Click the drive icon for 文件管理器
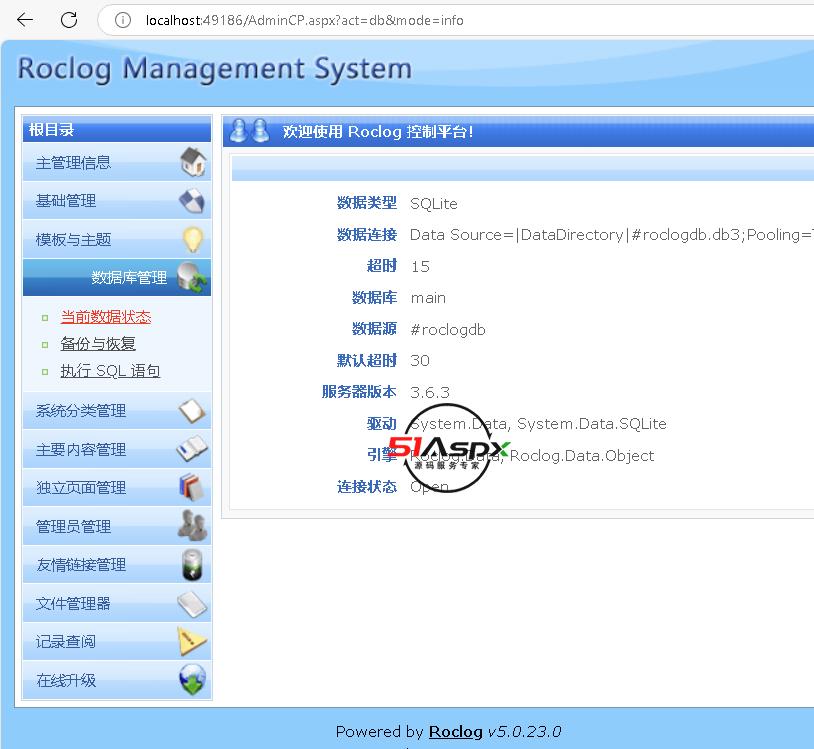Image resolution: width=814 pixels, height=749 pixels. pos(192,604)
